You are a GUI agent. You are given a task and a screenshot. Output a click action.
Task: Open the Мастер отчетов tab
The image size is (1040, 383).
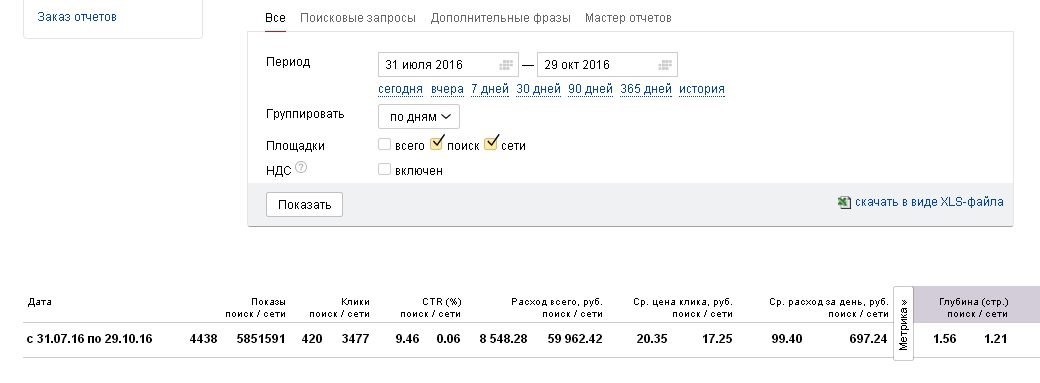click(628, 18)
